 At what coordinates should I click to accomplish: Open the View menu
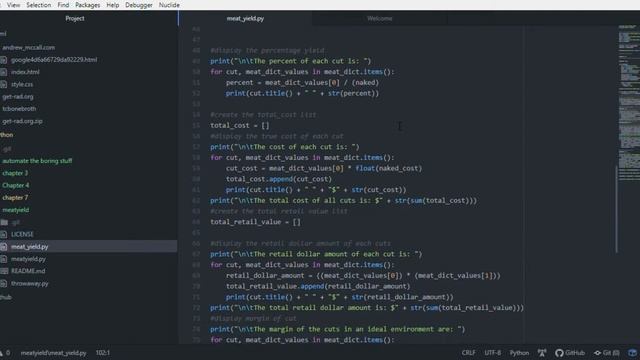point(13,5)
